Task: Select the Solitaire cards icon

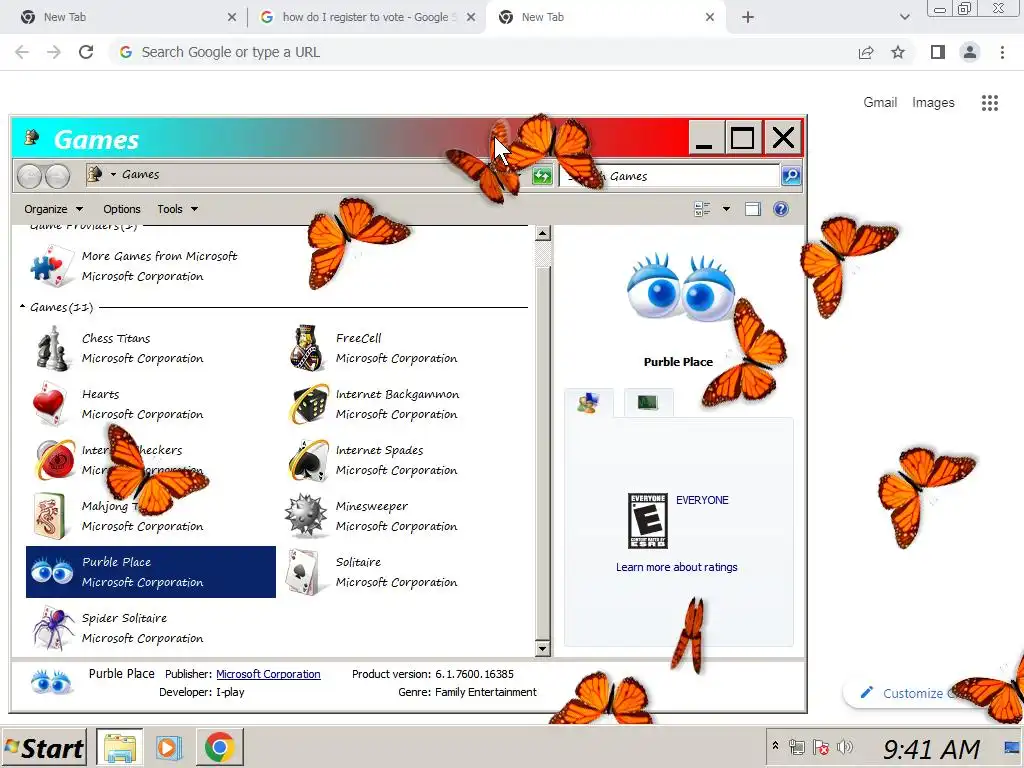Action: 302,572
